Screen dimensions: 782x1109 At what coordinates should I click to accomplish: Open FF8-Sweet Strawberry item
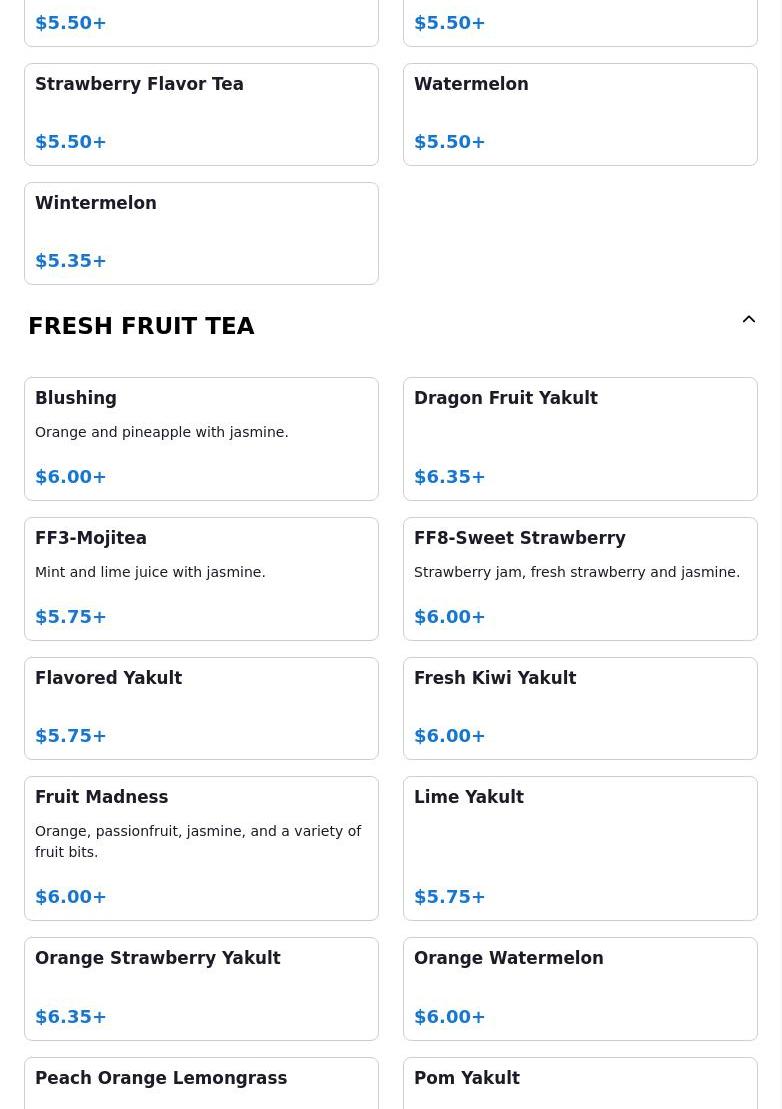coord(580,579)
